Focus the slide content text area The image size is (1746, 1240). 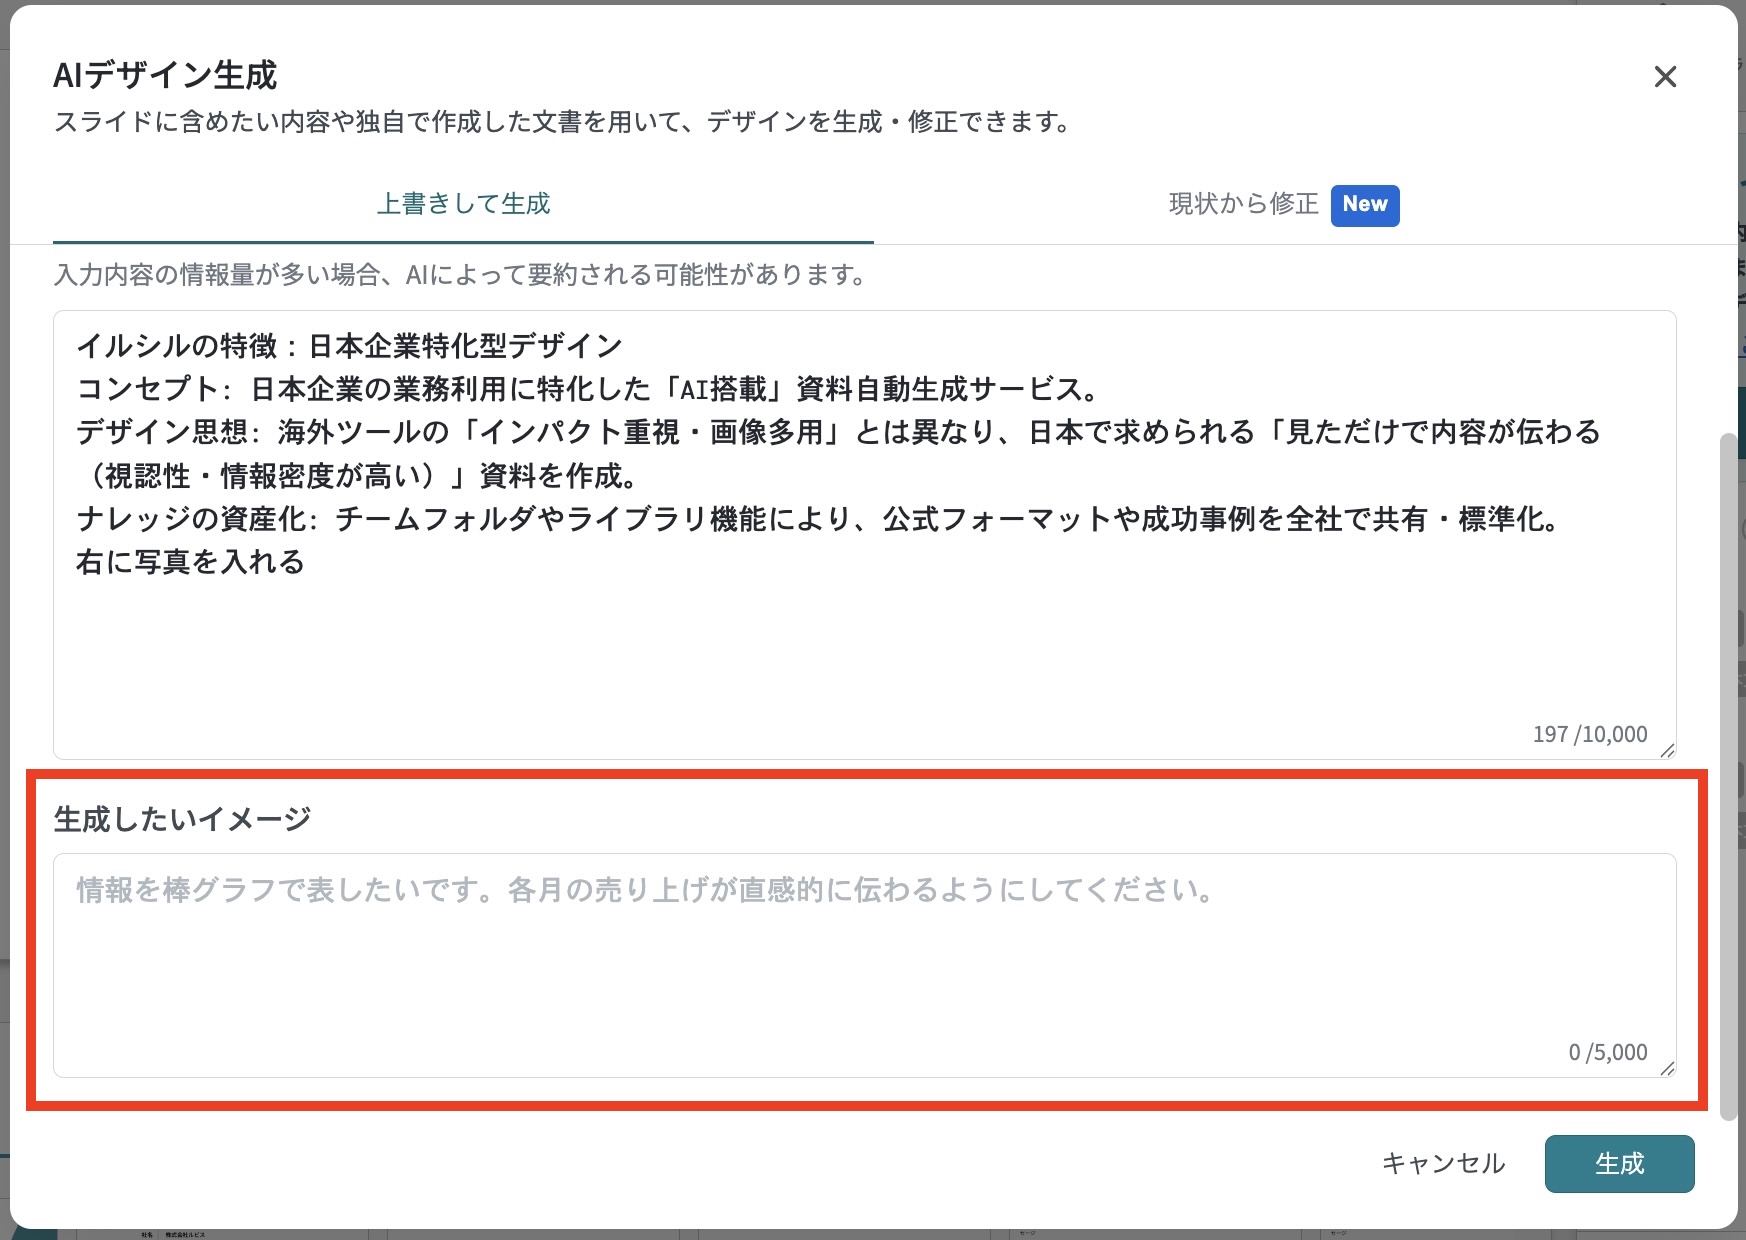[864, 535]
